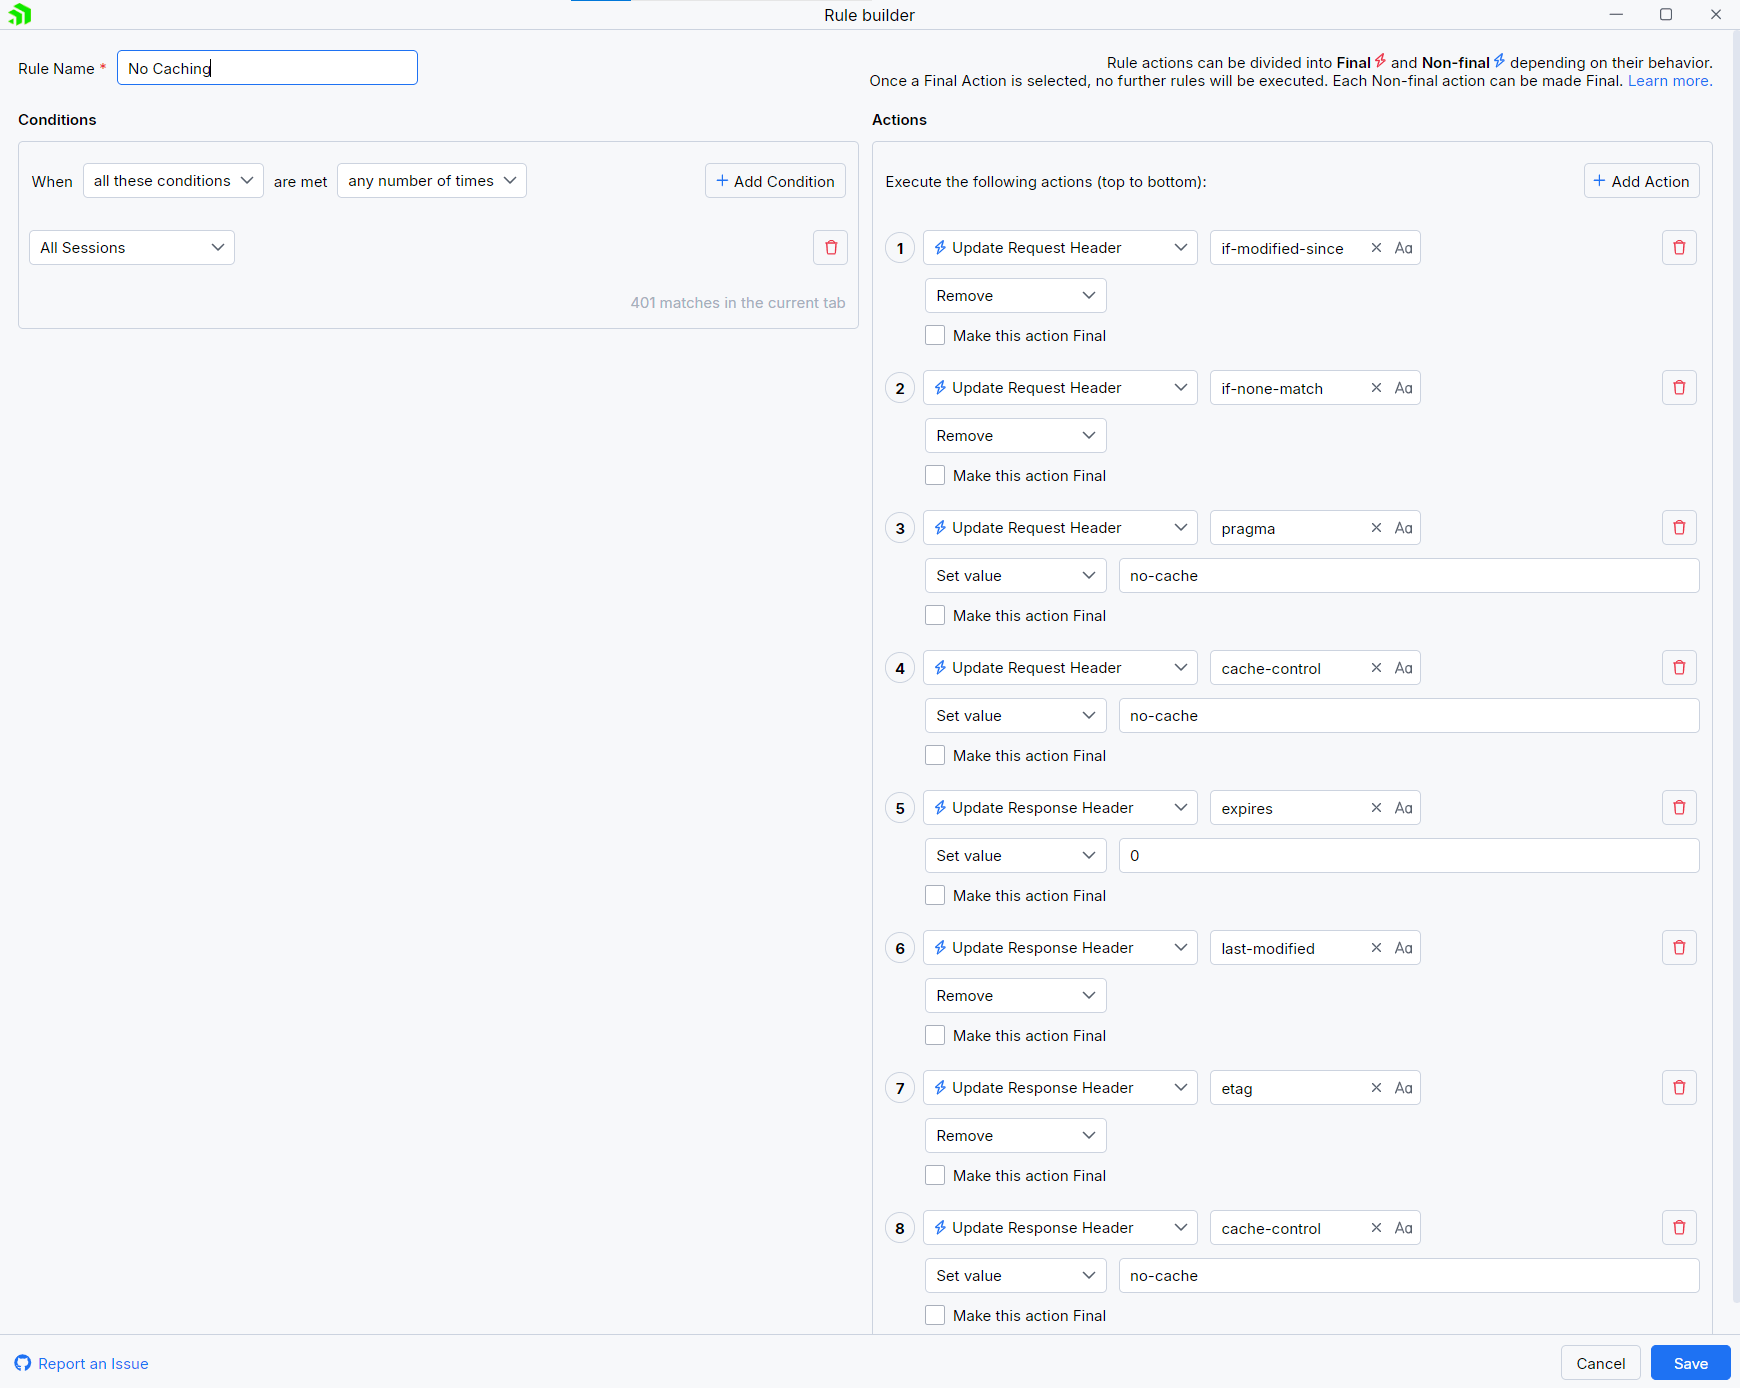Click the GitHub icon beside Report an Issue
This screenshot has width=1740, height=1388.
tap(21, 1363)
